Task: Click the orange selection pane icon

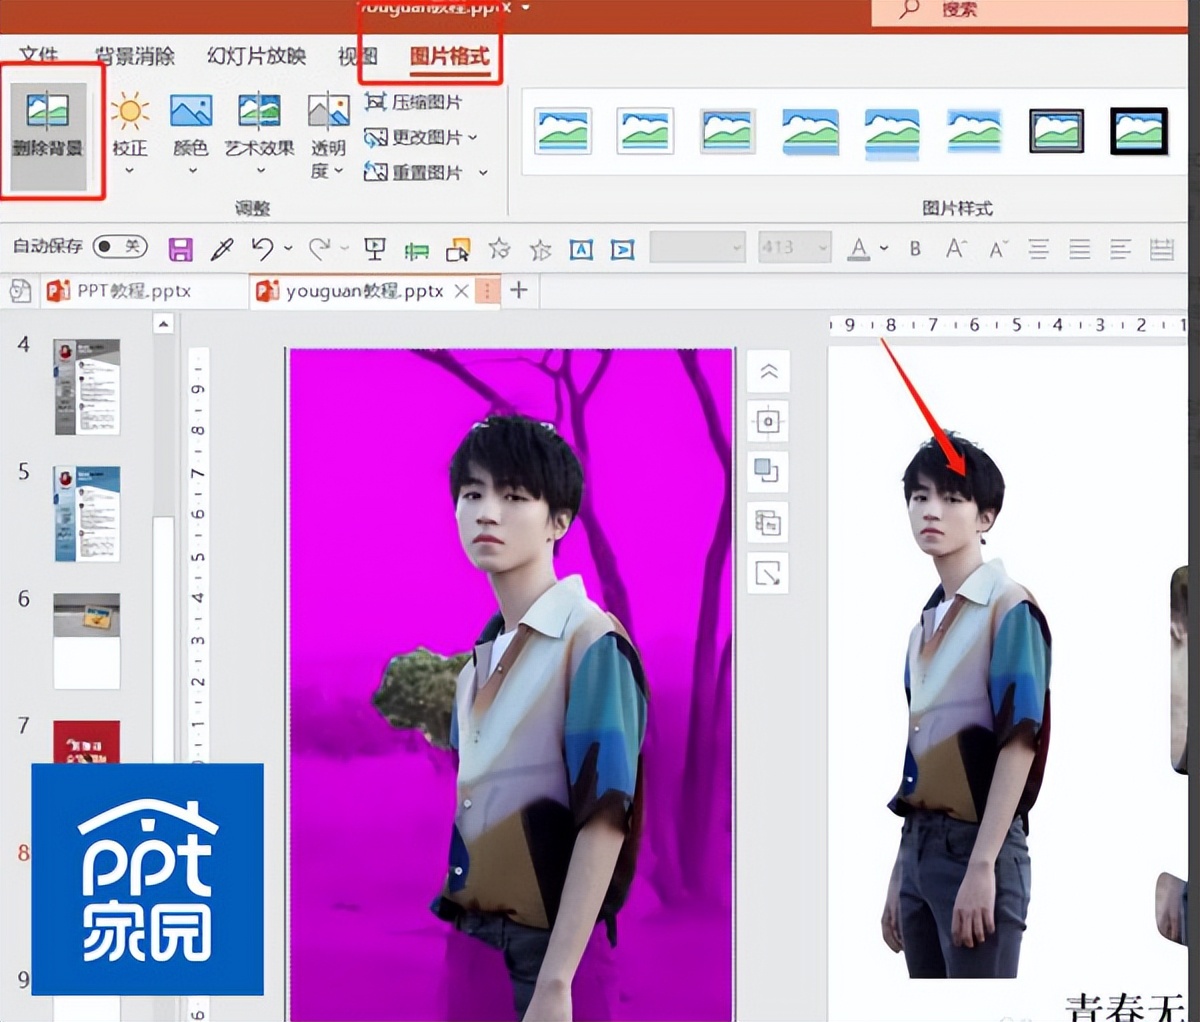Action: tap(458, 249)
